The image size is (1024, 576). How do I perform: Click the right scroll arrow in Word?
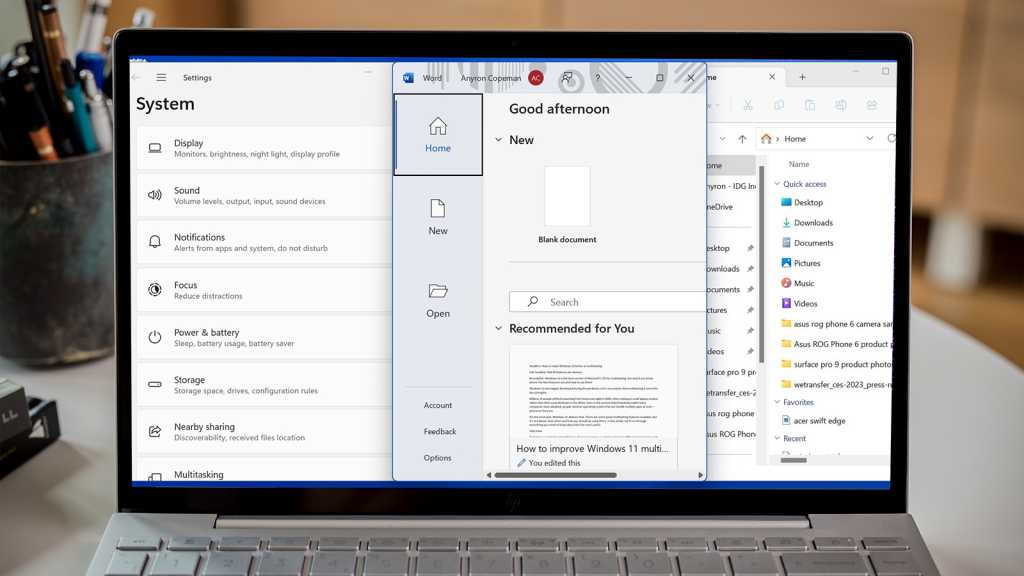pyautogui.click(x=701, y=475)
